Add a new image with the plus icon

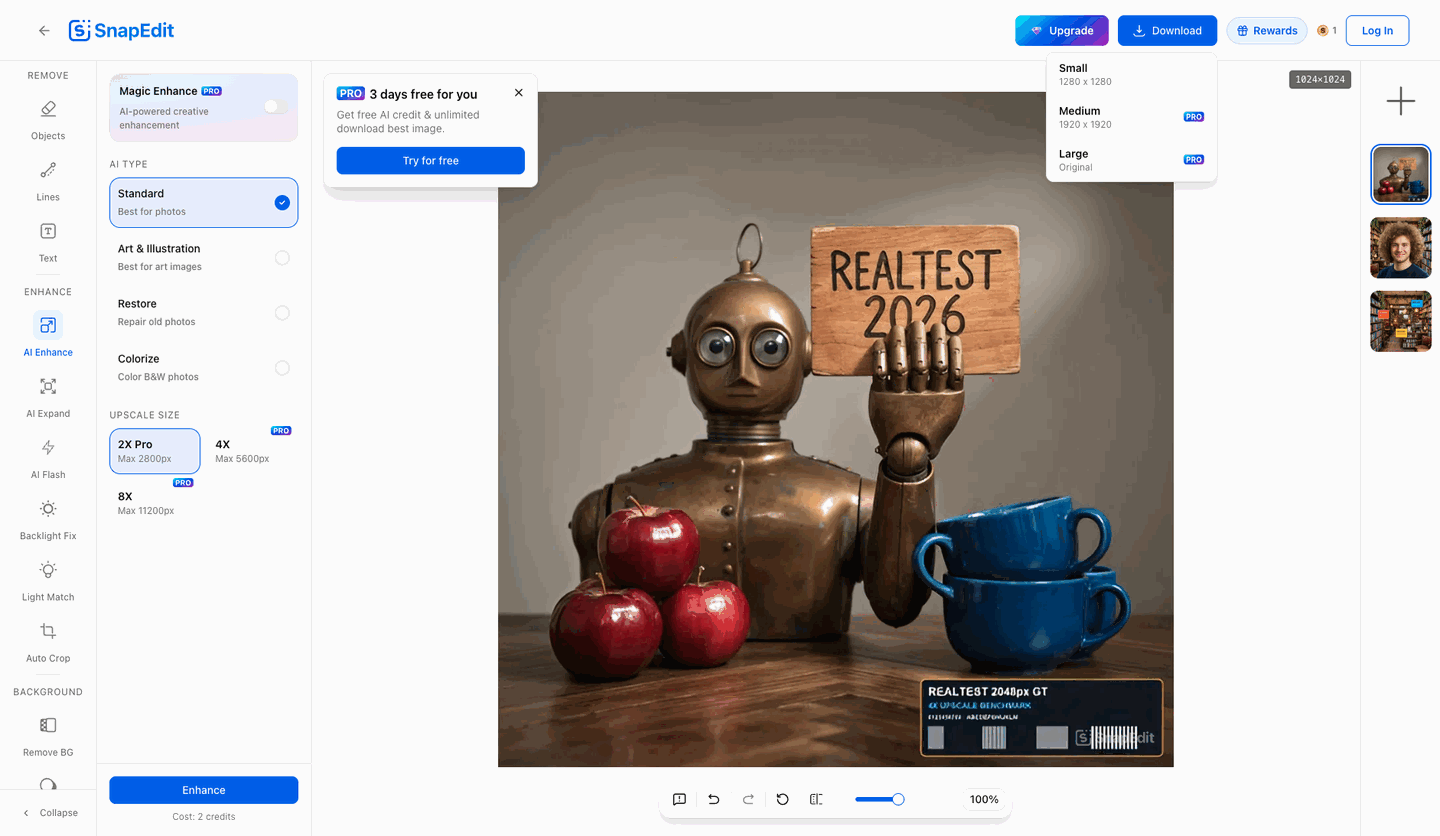pos(1400,101)
